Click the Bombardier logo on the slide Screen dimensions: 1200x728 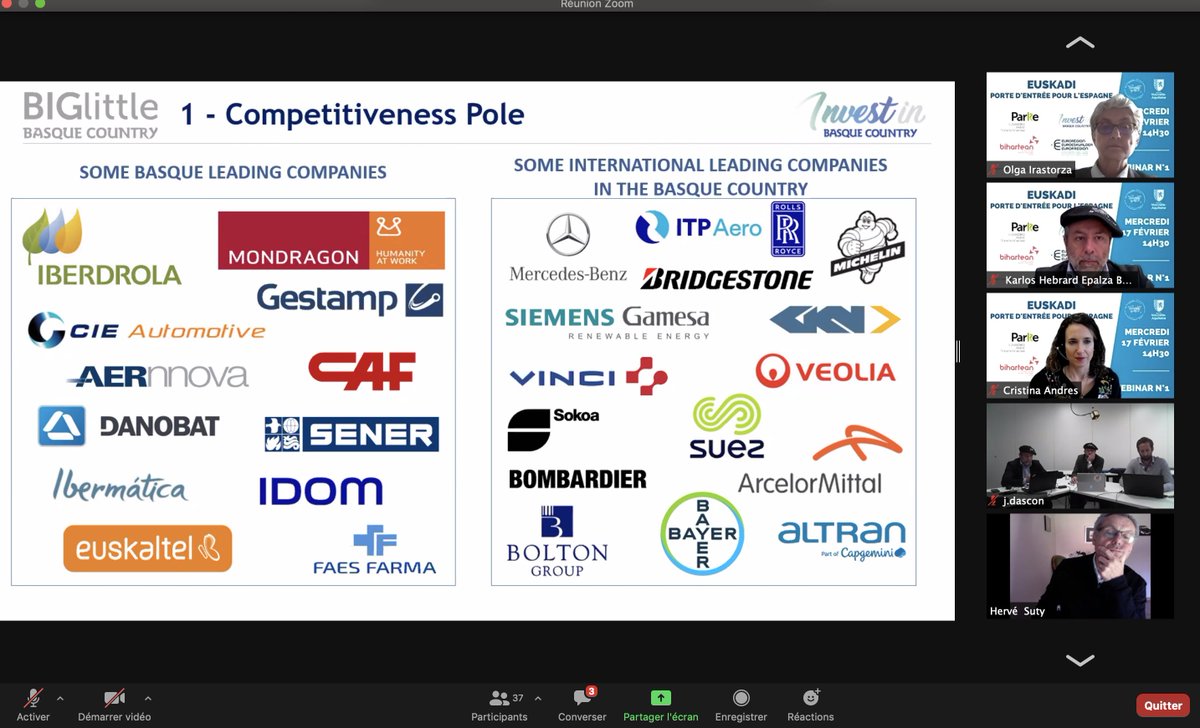coord(577,479)
